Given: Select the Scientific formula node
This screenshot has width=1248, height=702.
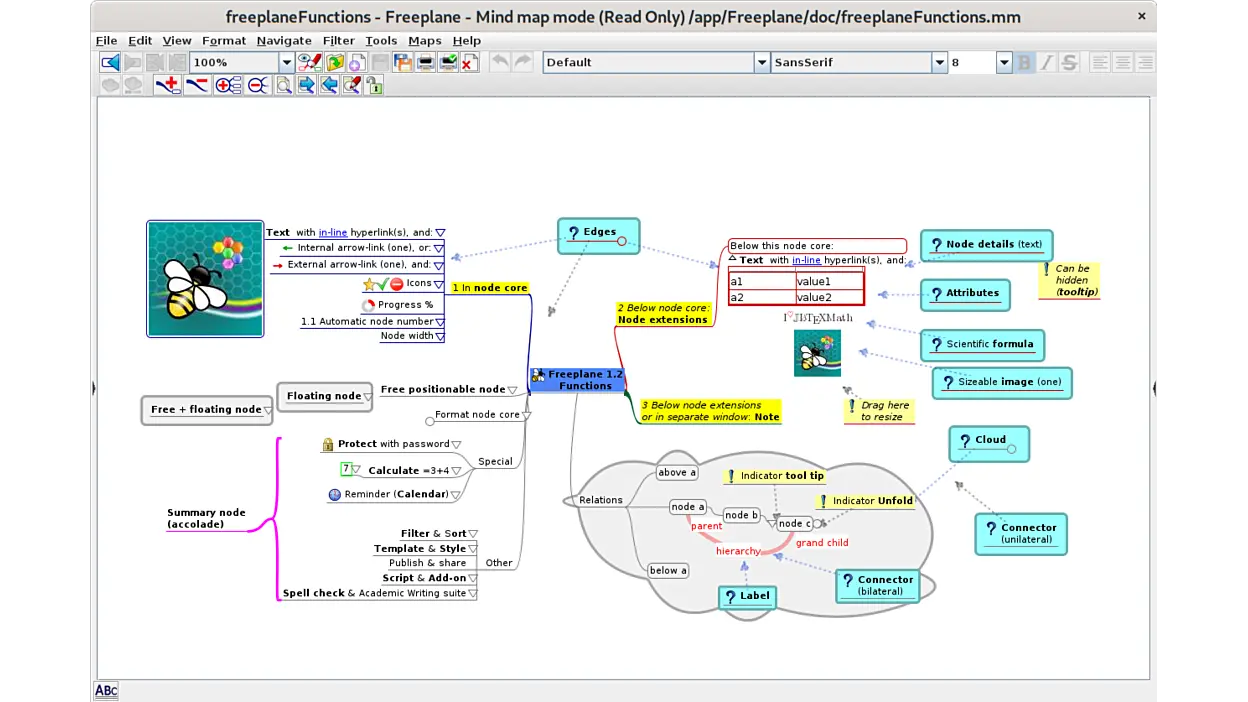Looking at the screenshot, I should click(982, 344).
